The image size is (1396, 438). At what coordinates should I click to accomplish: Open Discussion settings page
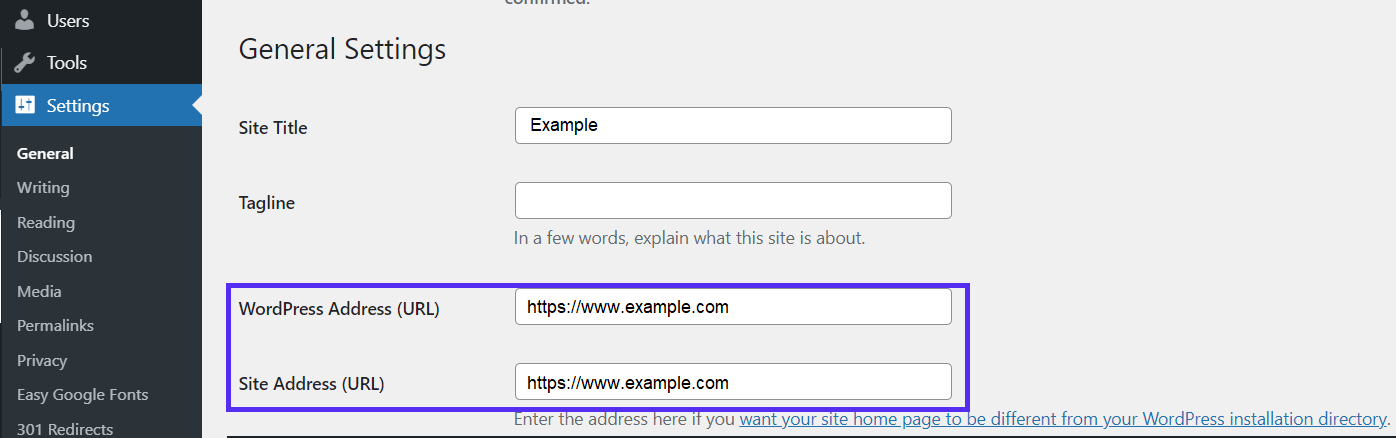pos(54,257)
